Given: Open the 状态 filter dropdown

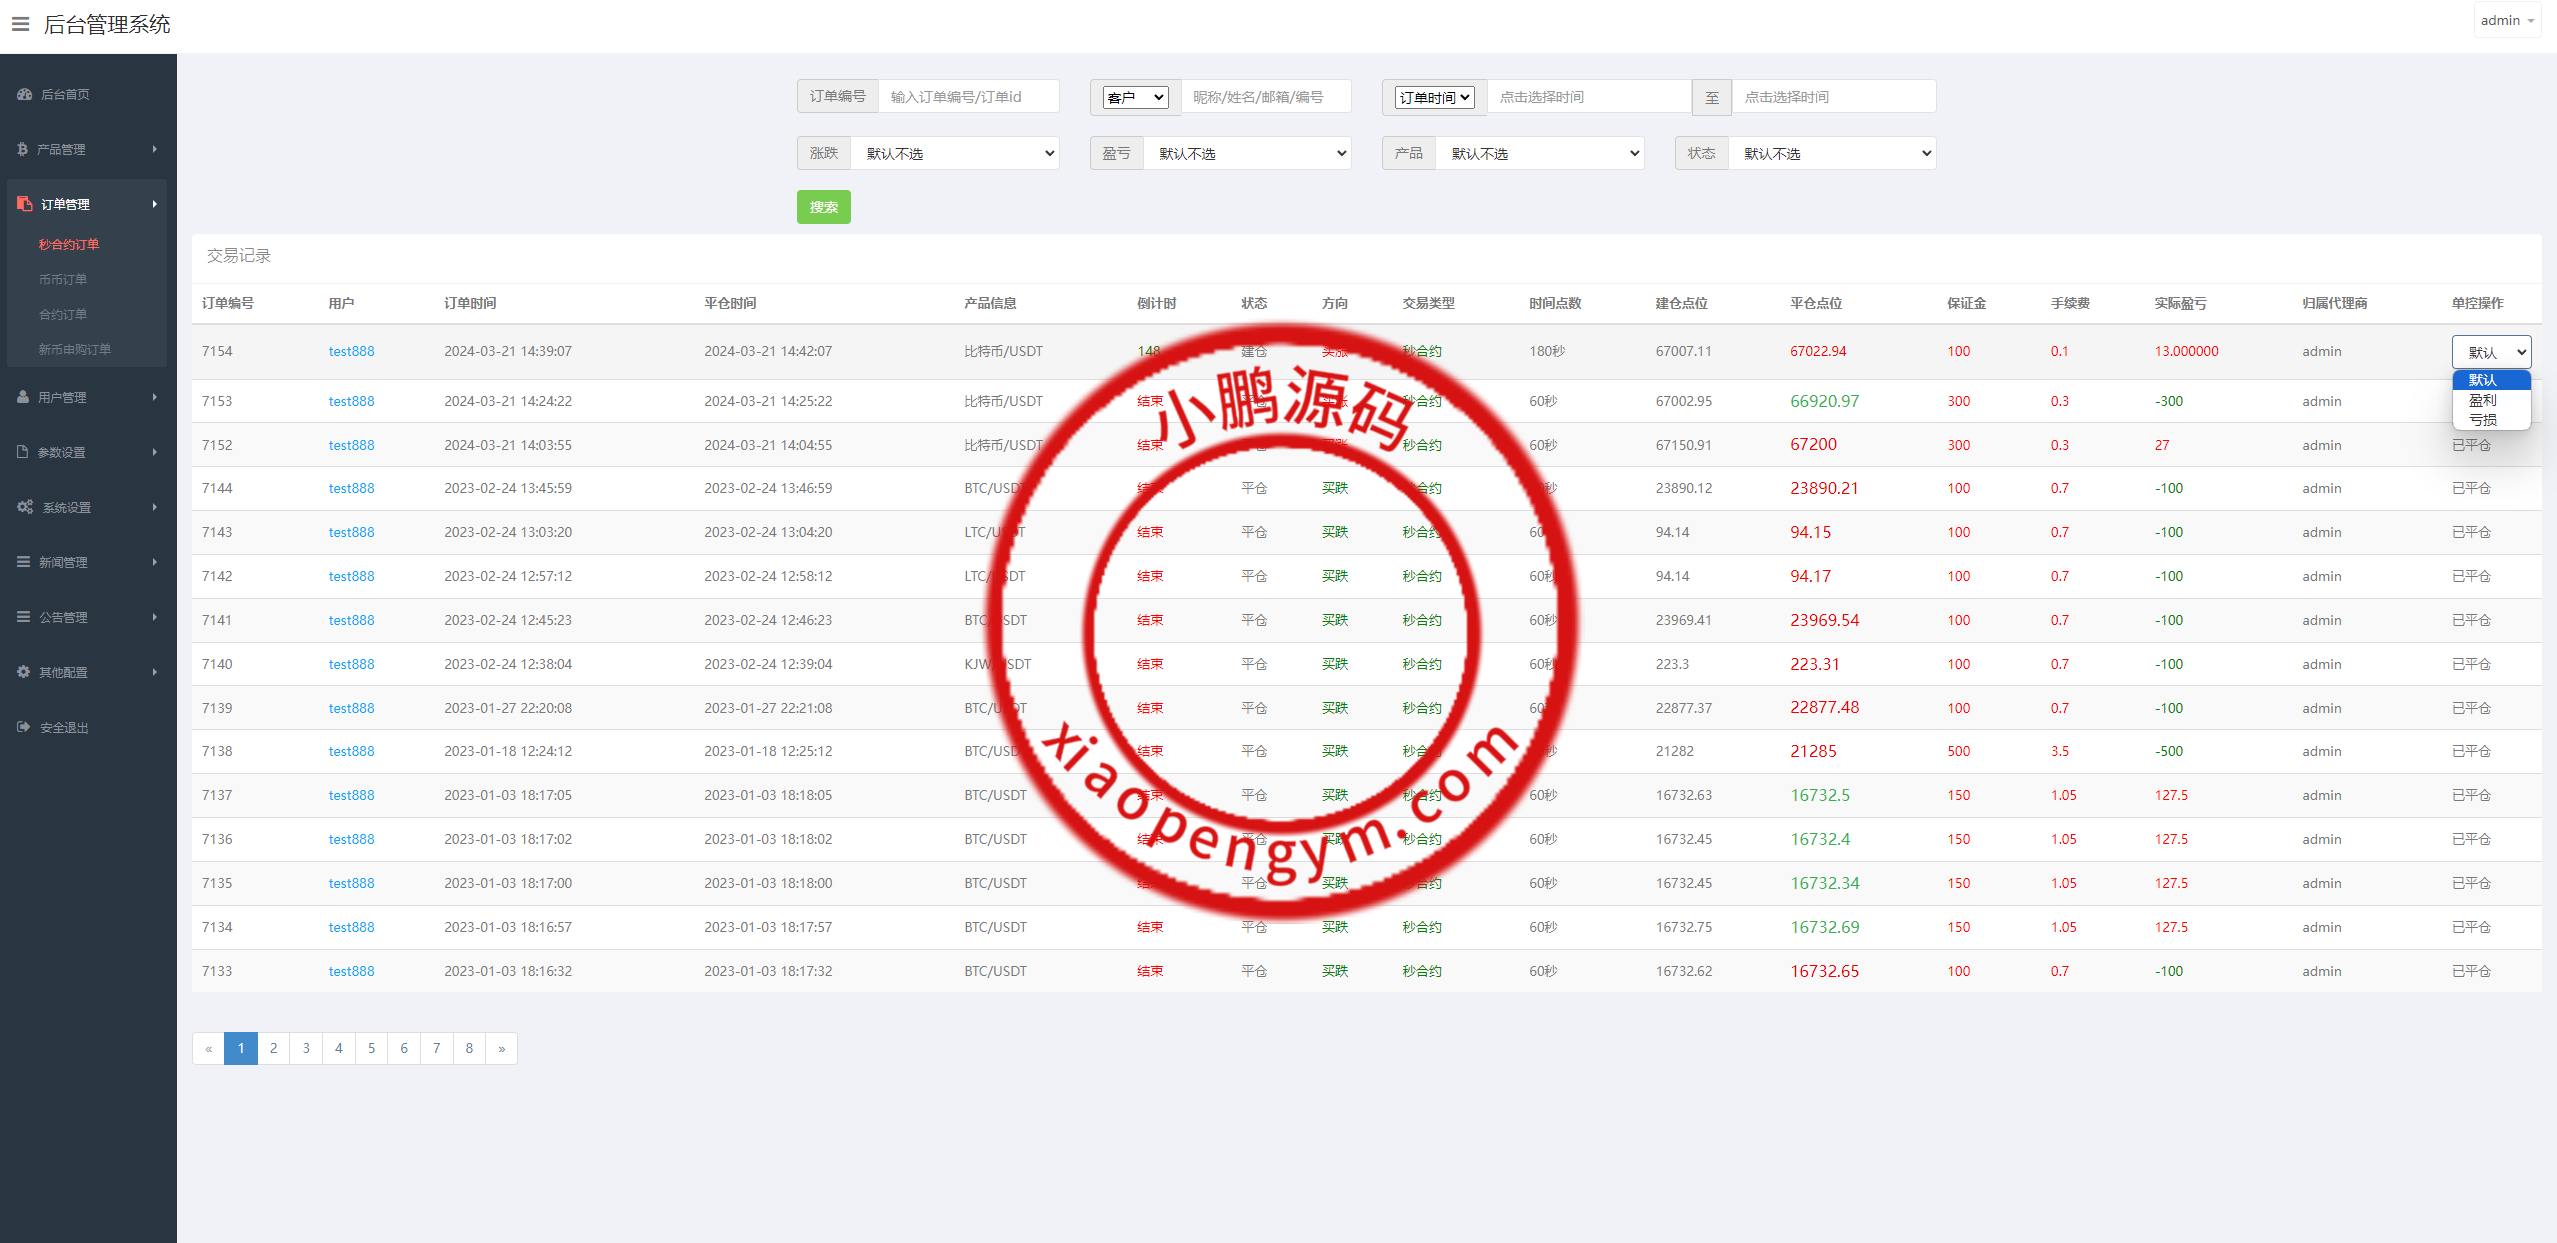Looking at the screenshot, I should coord(1832,153).
